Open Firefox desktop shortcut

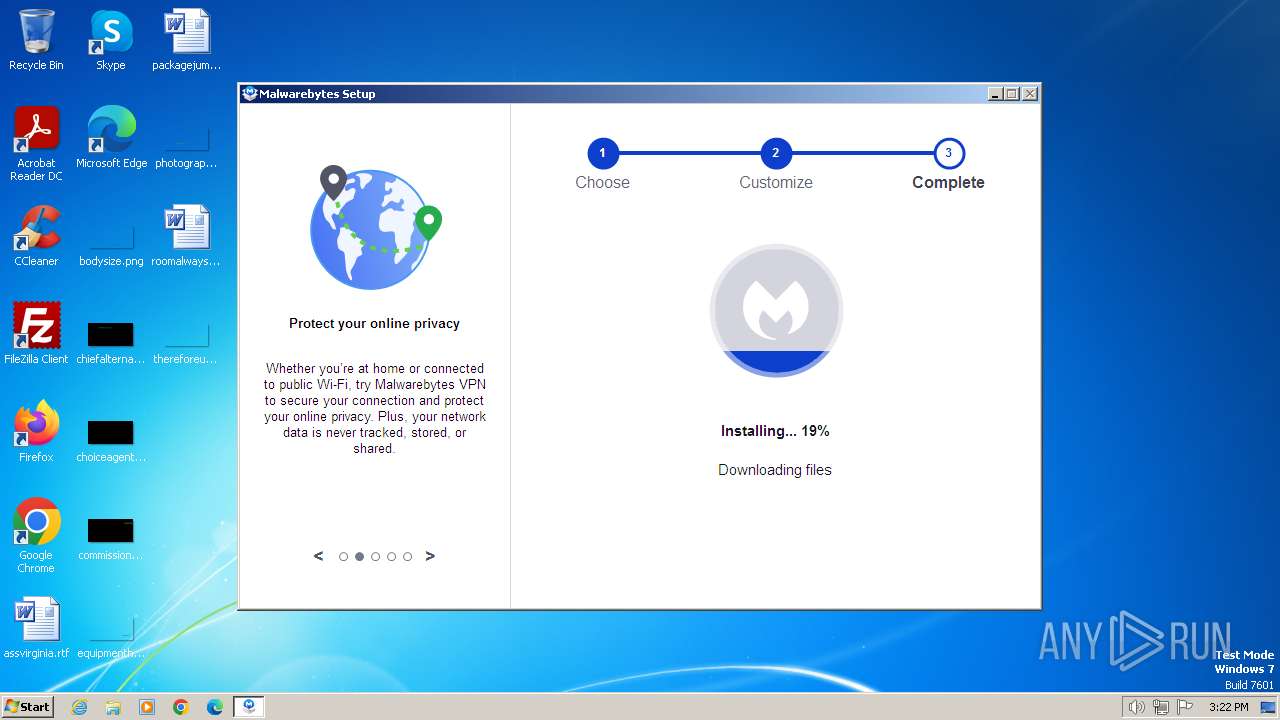point(36,432)
